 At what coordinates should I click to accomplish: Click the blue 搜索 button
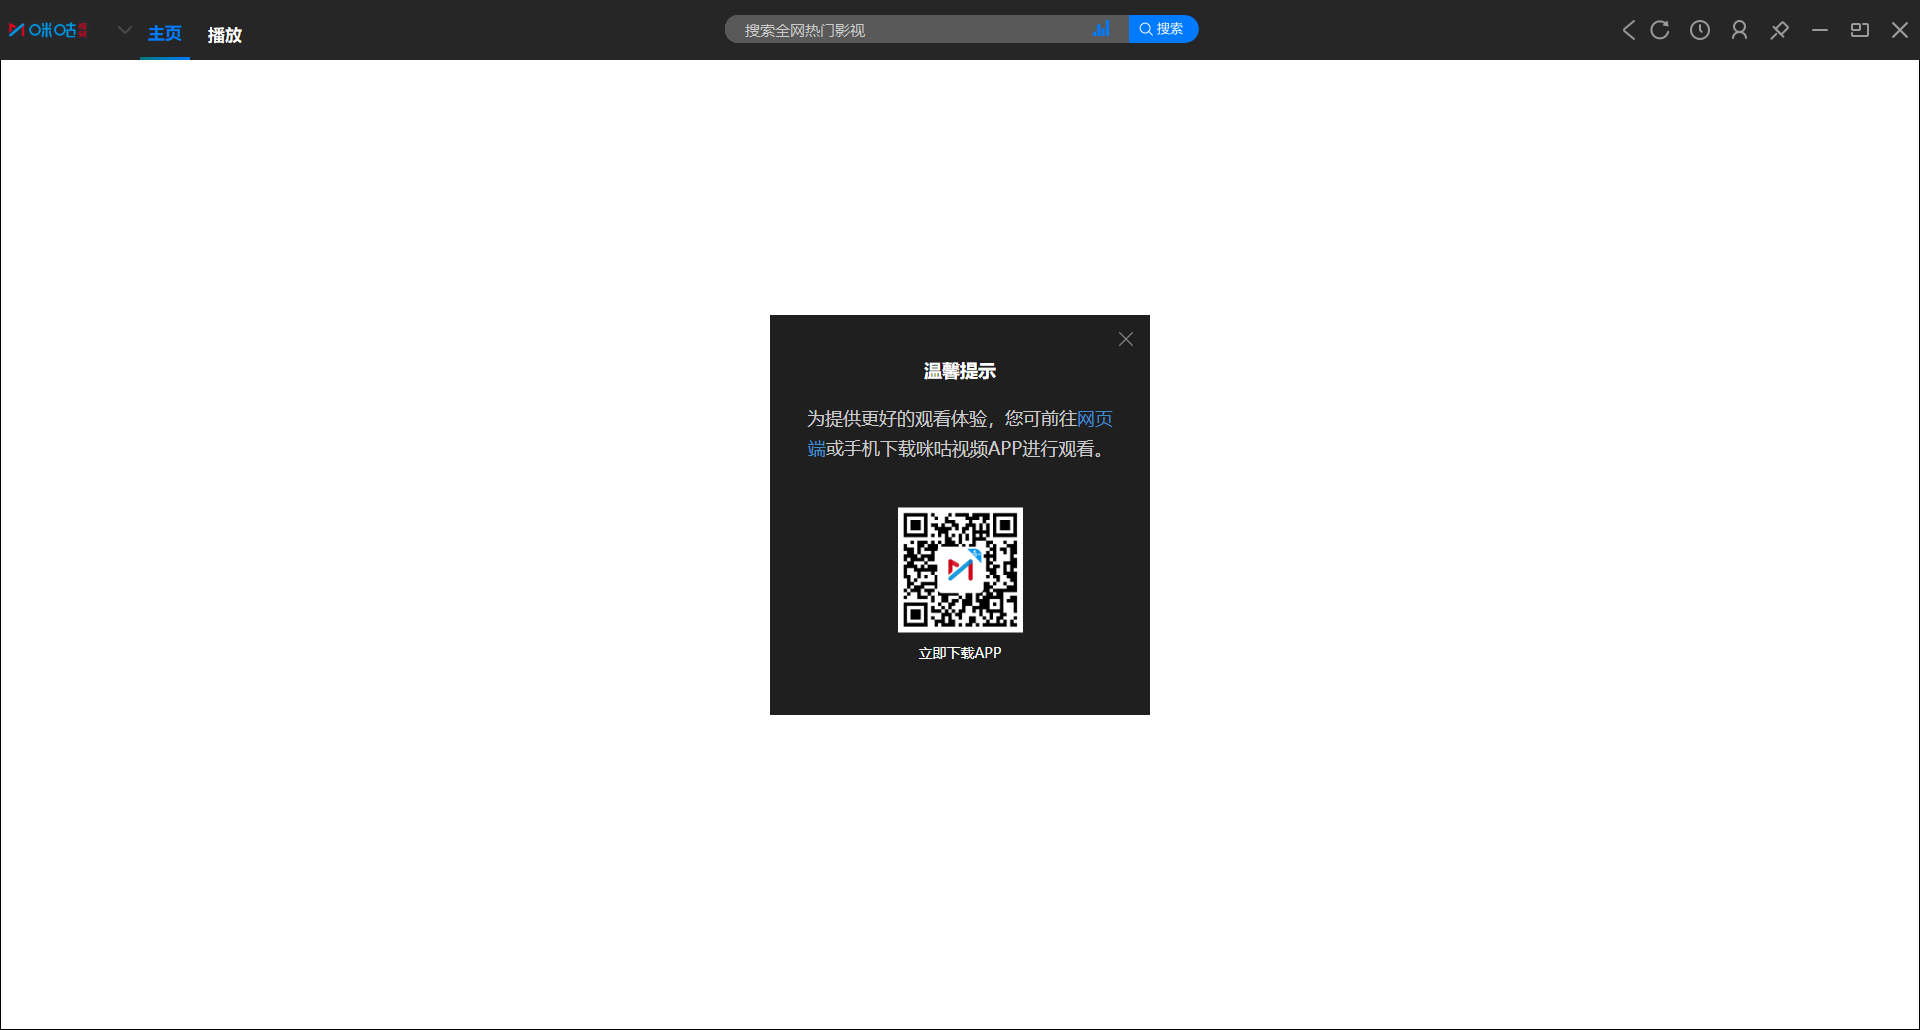coord(1163,29)
